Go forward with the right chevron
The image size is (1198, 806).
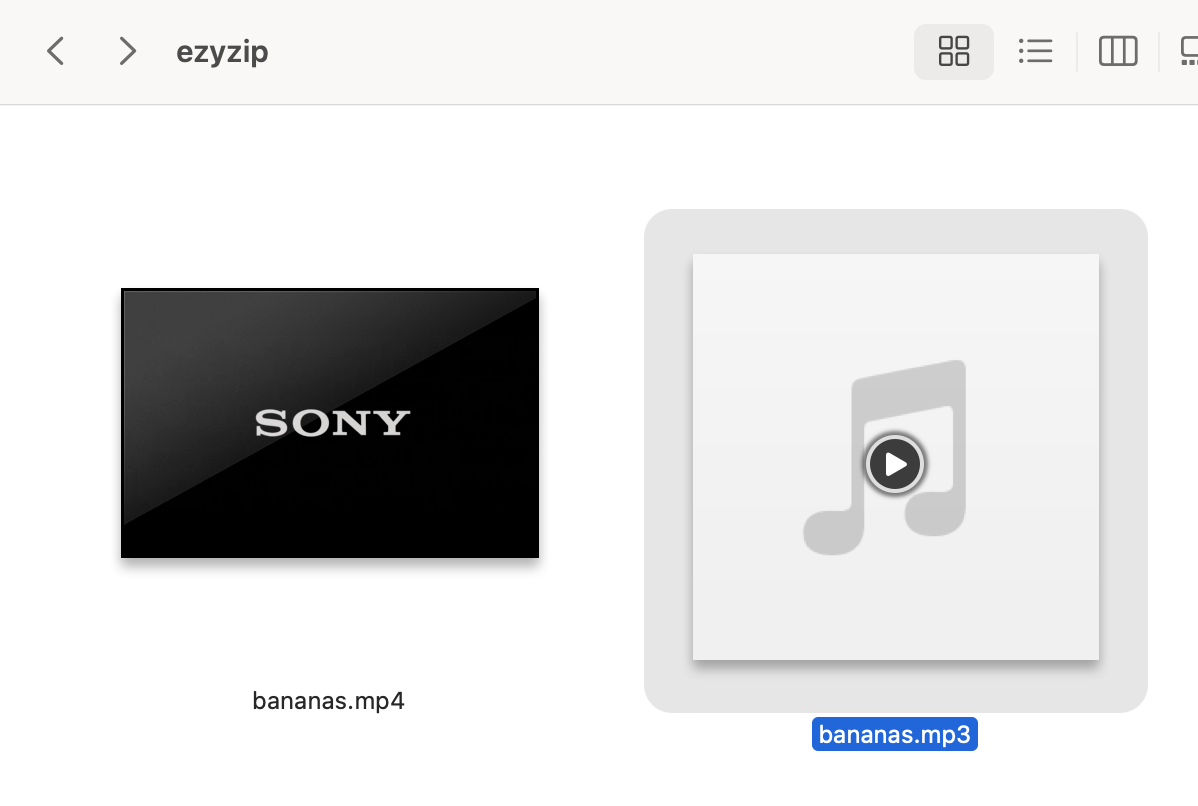click(128, 52)
